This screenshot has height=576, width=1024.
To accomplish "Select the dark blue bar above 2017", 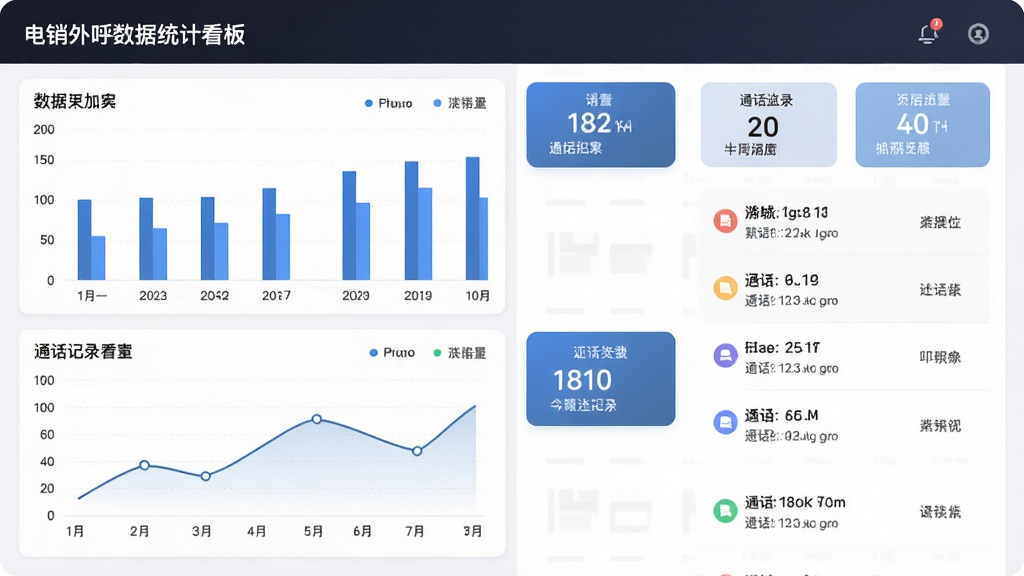I will pyautogui.click(x=269, y=234).
